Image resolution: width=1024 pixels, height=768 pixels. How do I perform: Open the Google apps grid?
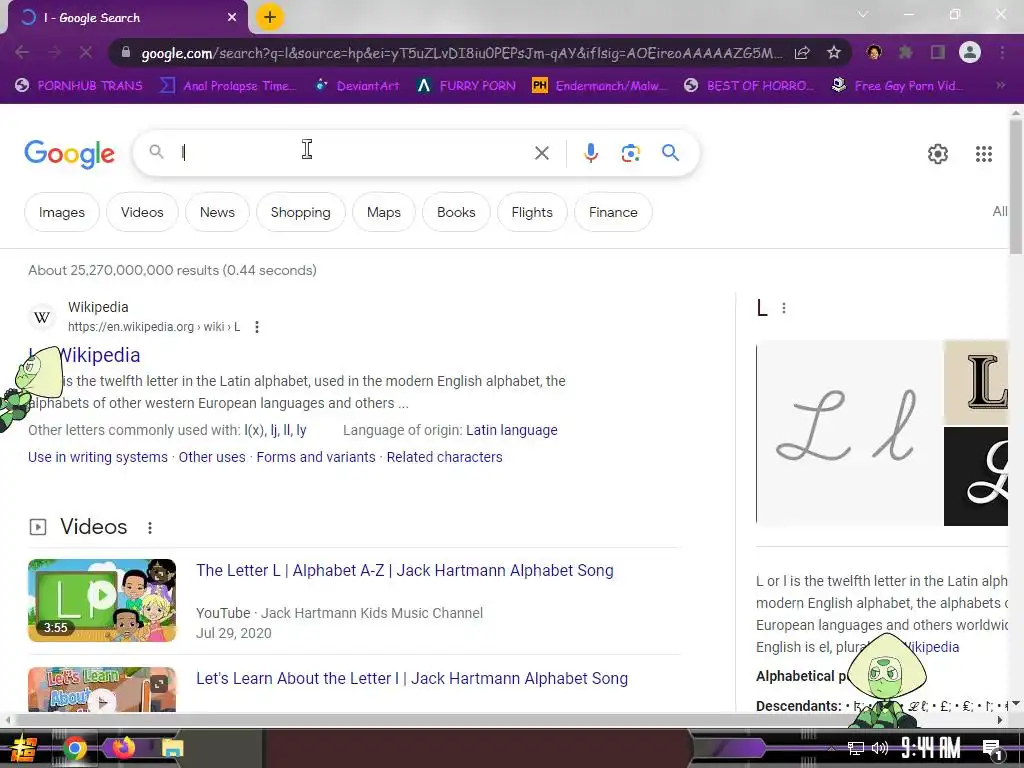click(984, 154)
